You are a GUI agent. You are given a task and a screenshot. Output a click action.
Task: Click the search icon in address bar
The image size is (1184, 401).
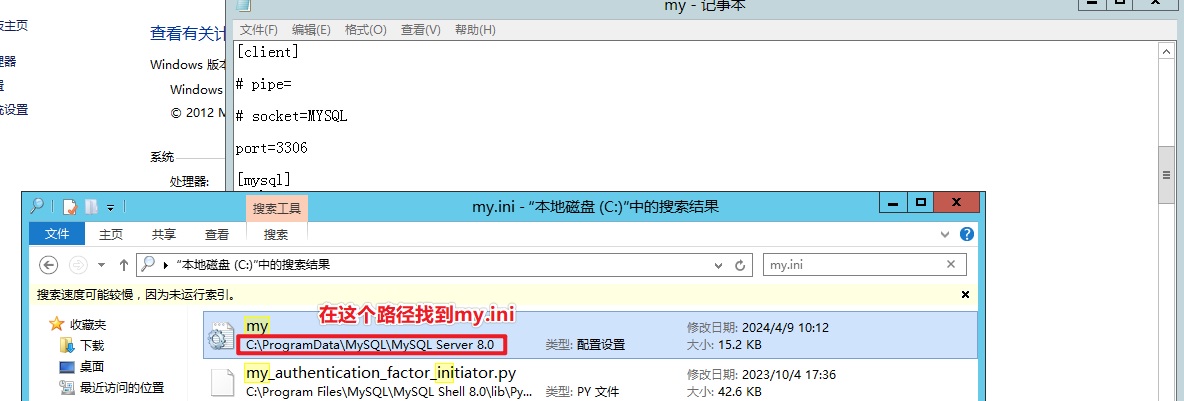coord(149,265)
